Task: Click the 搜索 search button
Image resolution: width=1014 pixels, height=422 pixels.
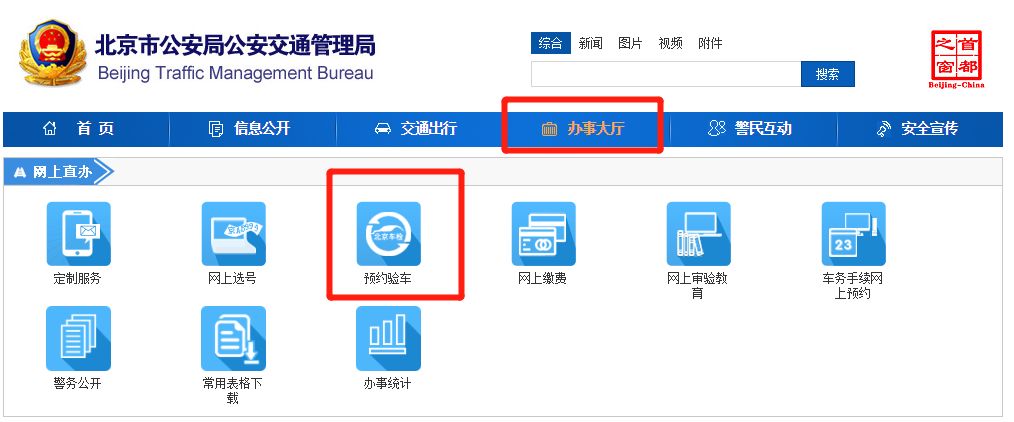Action: tap(828, 74)
